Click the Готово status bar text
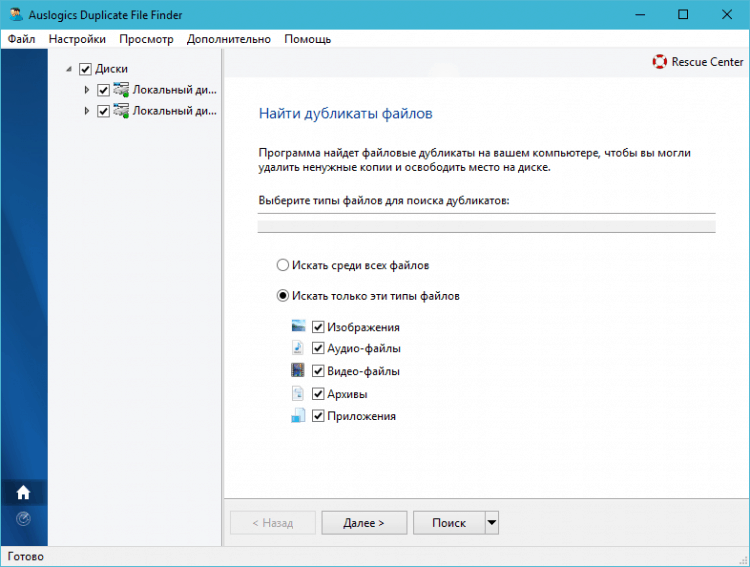Image resolution: width=750 pixels, height=567 pixels. point(26,556)
